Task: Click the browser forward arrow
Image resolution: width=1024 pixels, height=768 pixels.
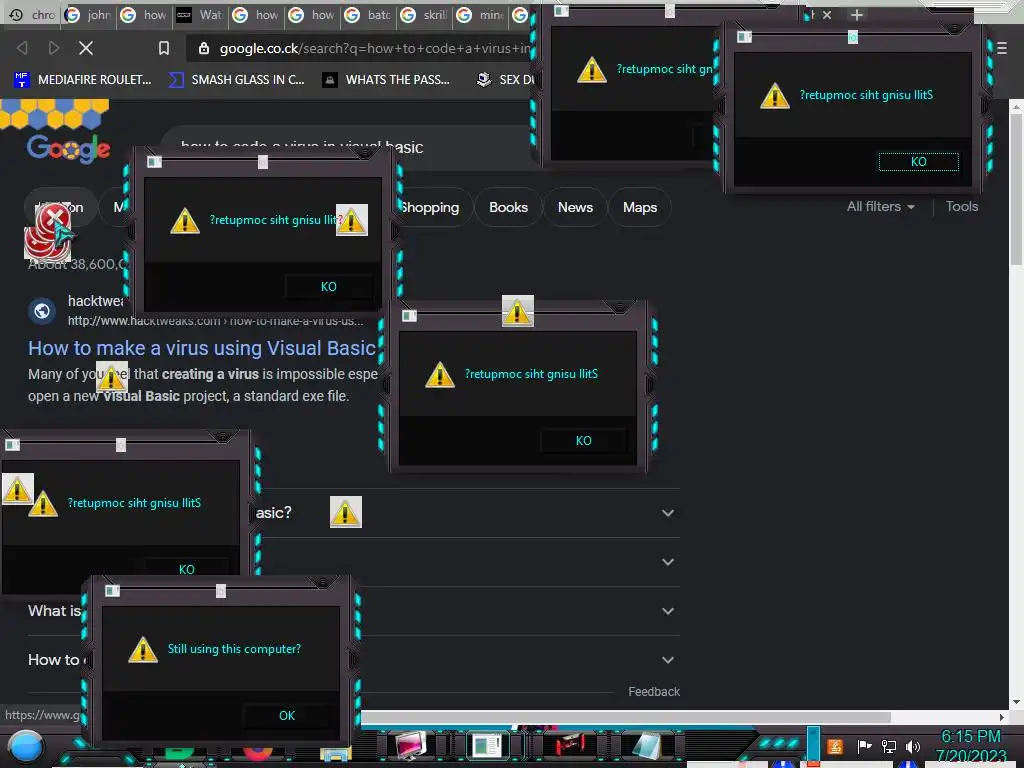Action: click(x=54, y=48)
